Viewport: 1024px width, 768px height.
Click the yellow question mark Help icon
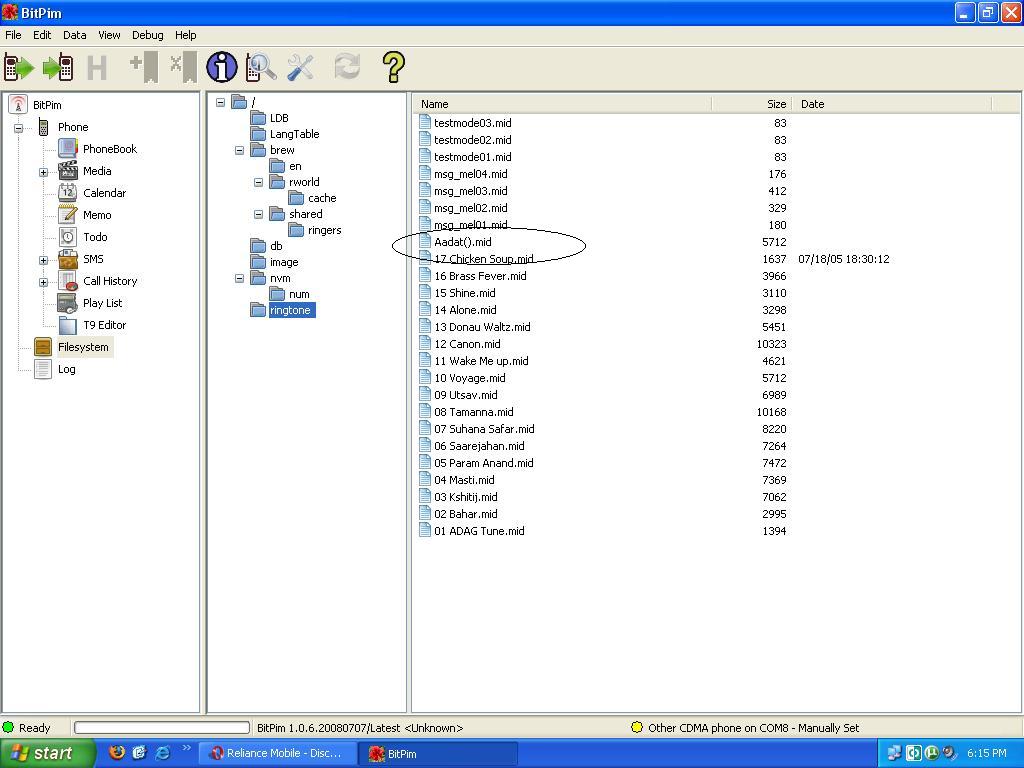click(393, 68)
